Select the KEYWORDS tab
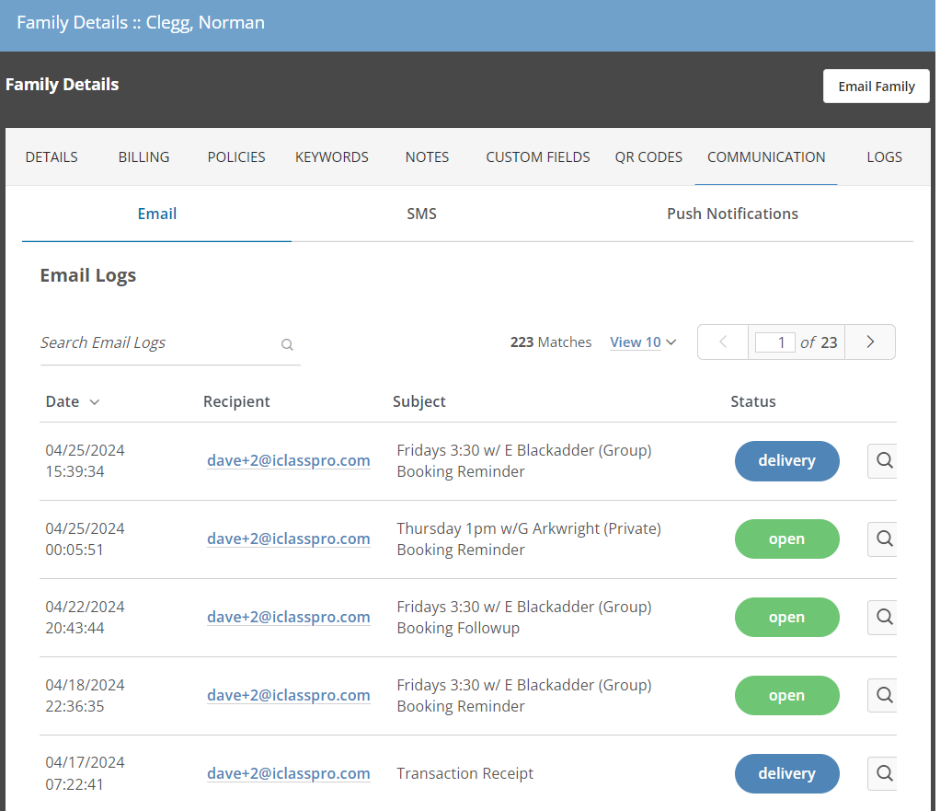This screenshot has width=936, height=811. (x=332, y=157)
